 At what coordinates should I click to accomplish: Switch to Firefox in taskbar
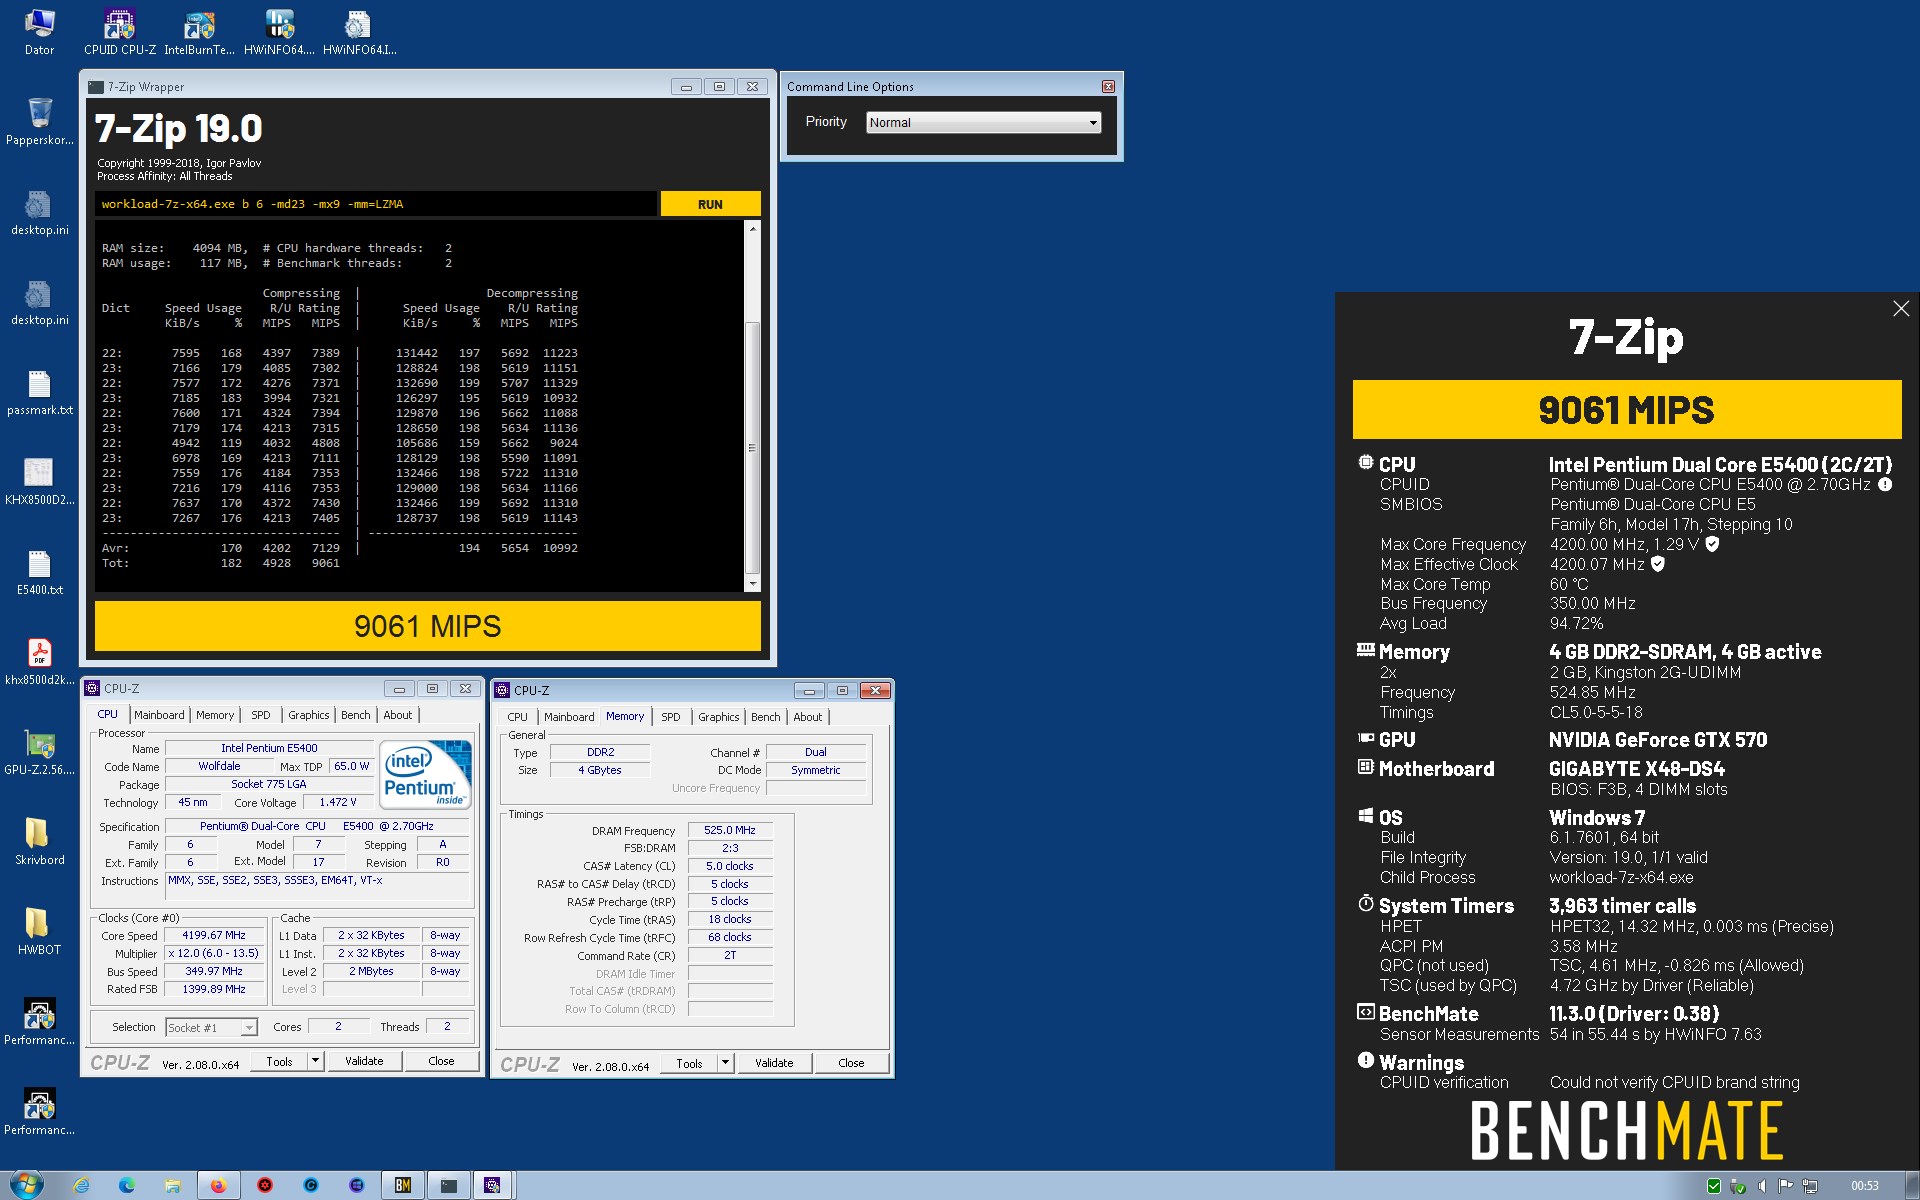[219, 1185]
